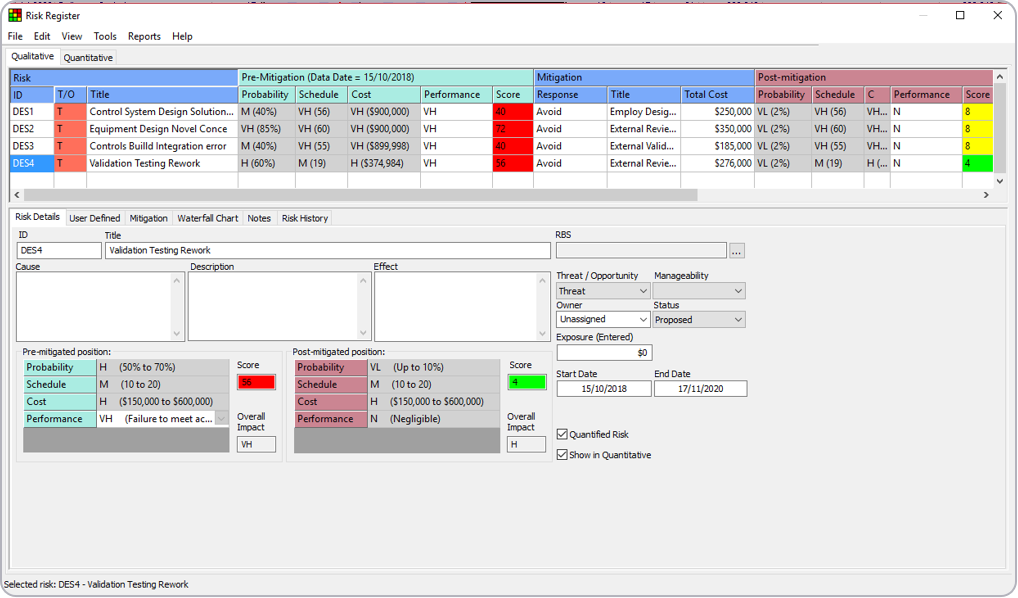This screenshot has width=1018, height=598.
Task: Click Control System Design Solution title cell
Action: click(x=162, y=112)
